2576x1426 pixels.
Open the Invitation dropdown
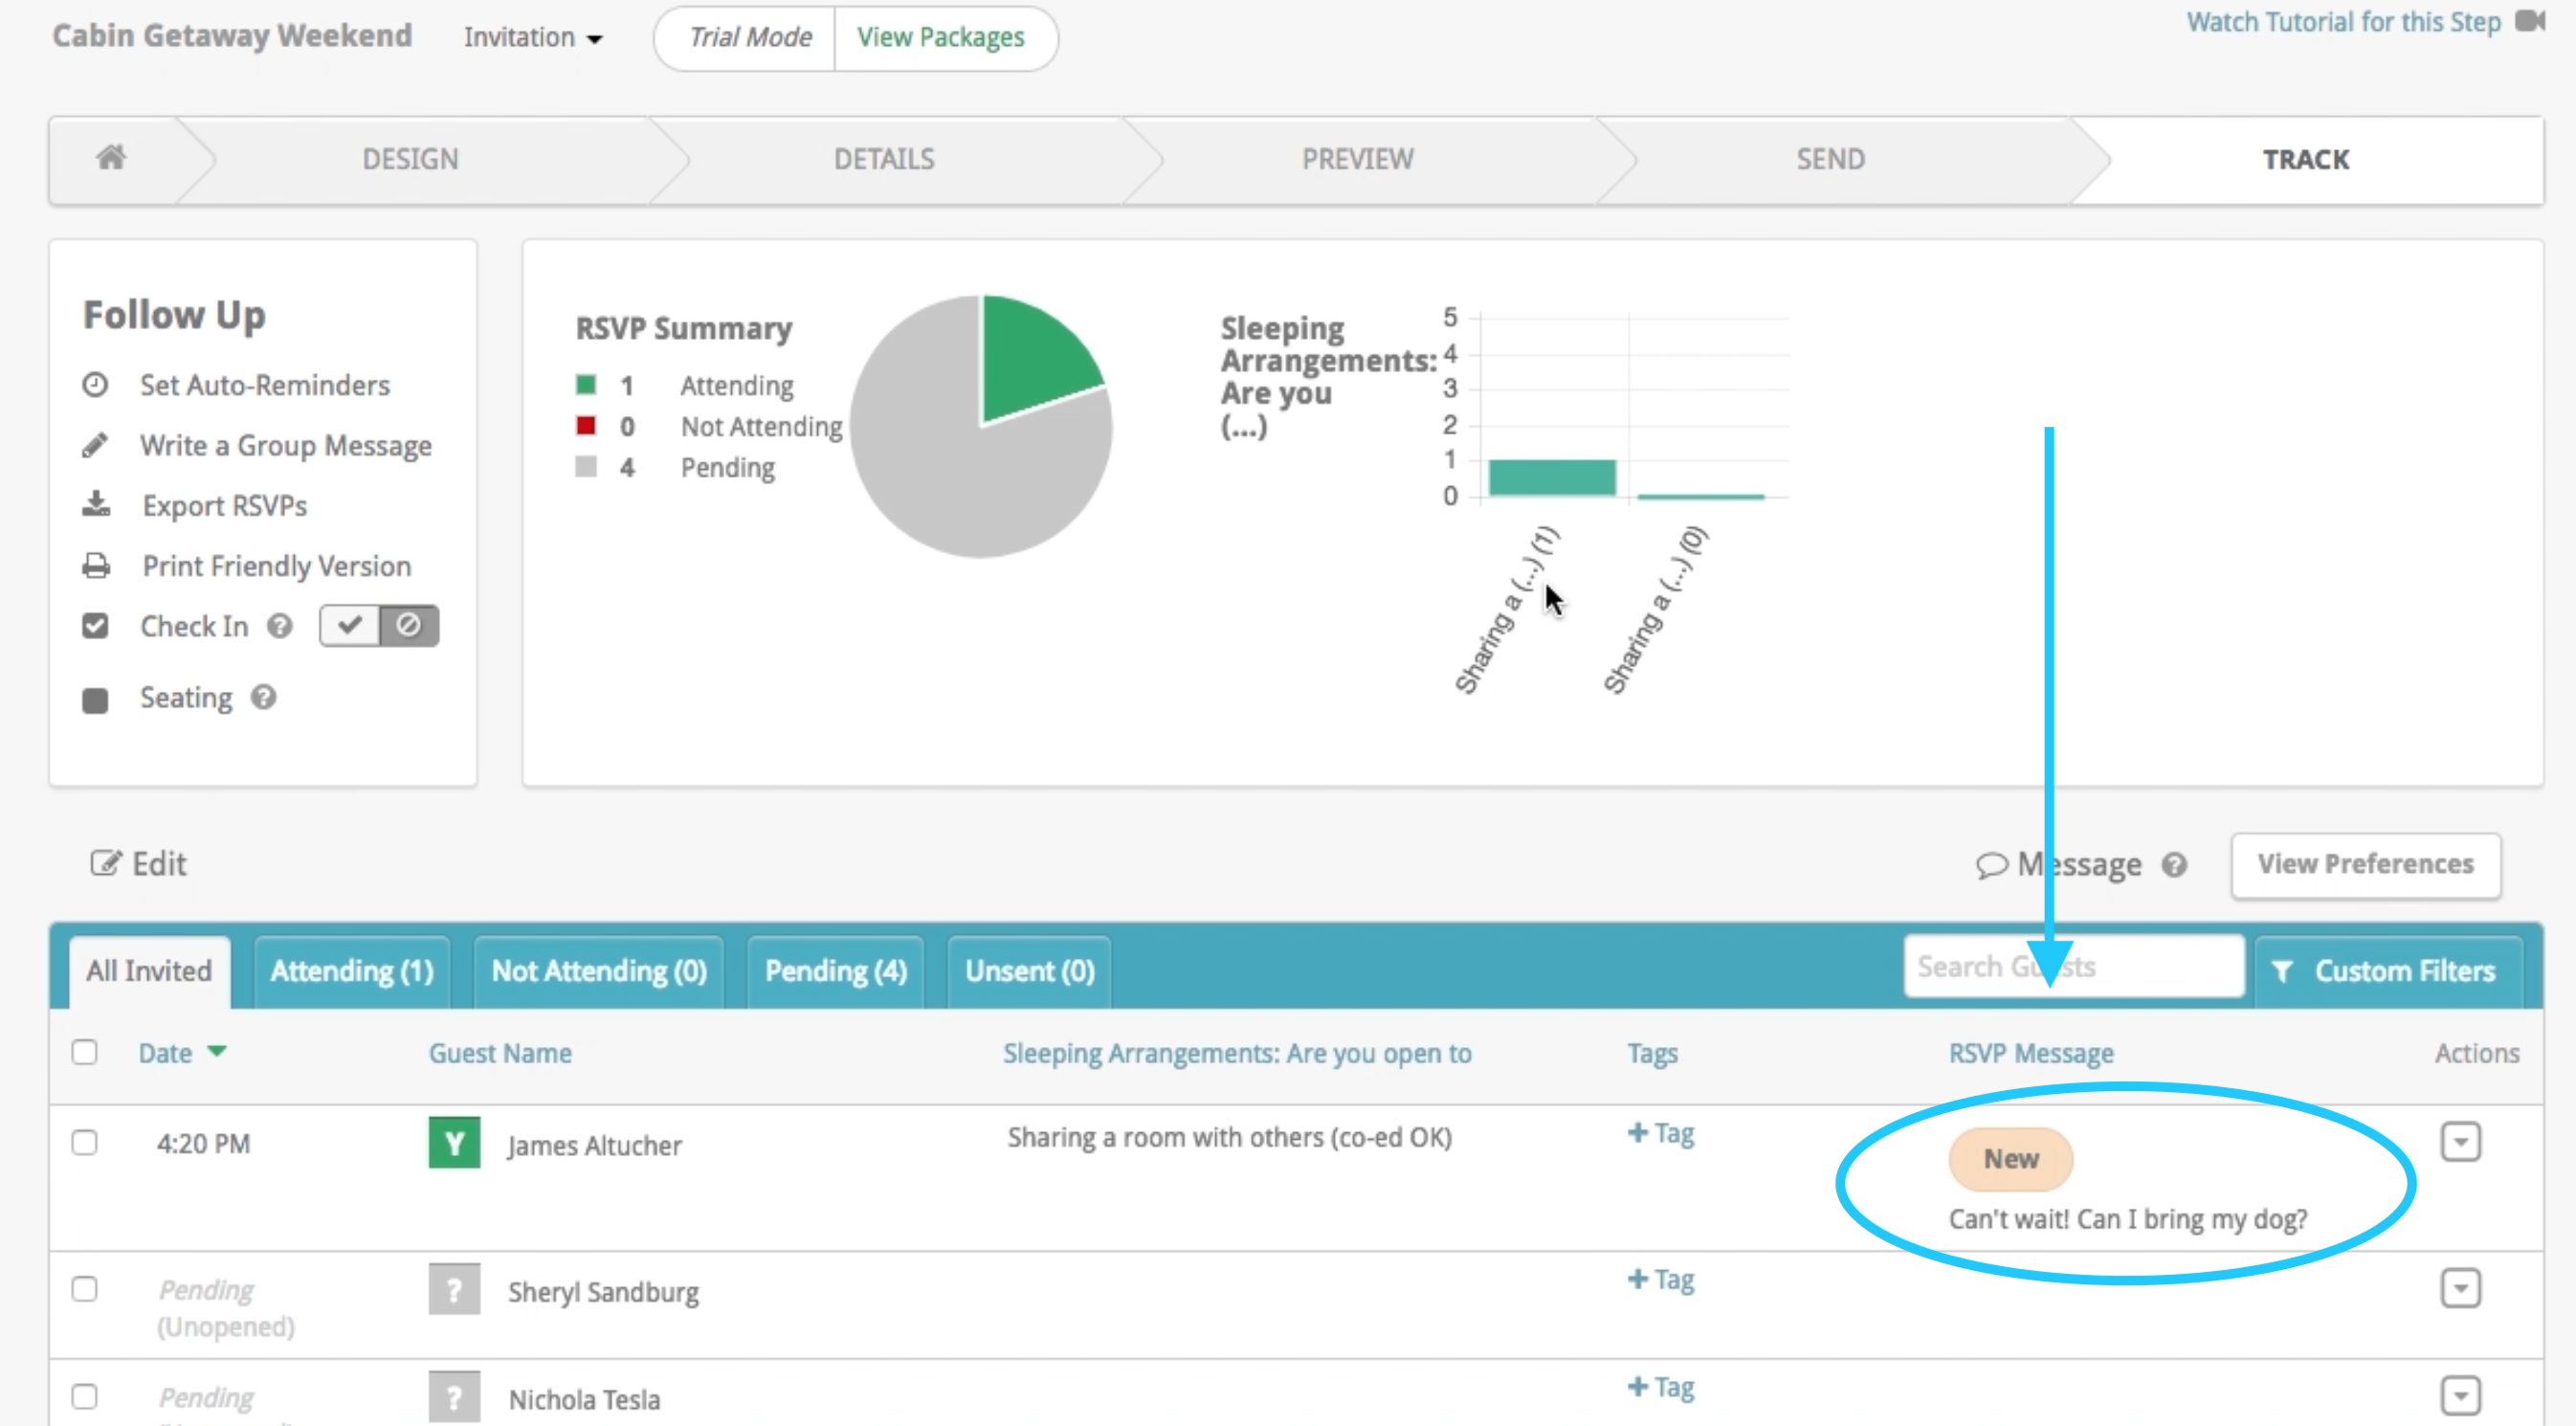[x=533, y=38]
